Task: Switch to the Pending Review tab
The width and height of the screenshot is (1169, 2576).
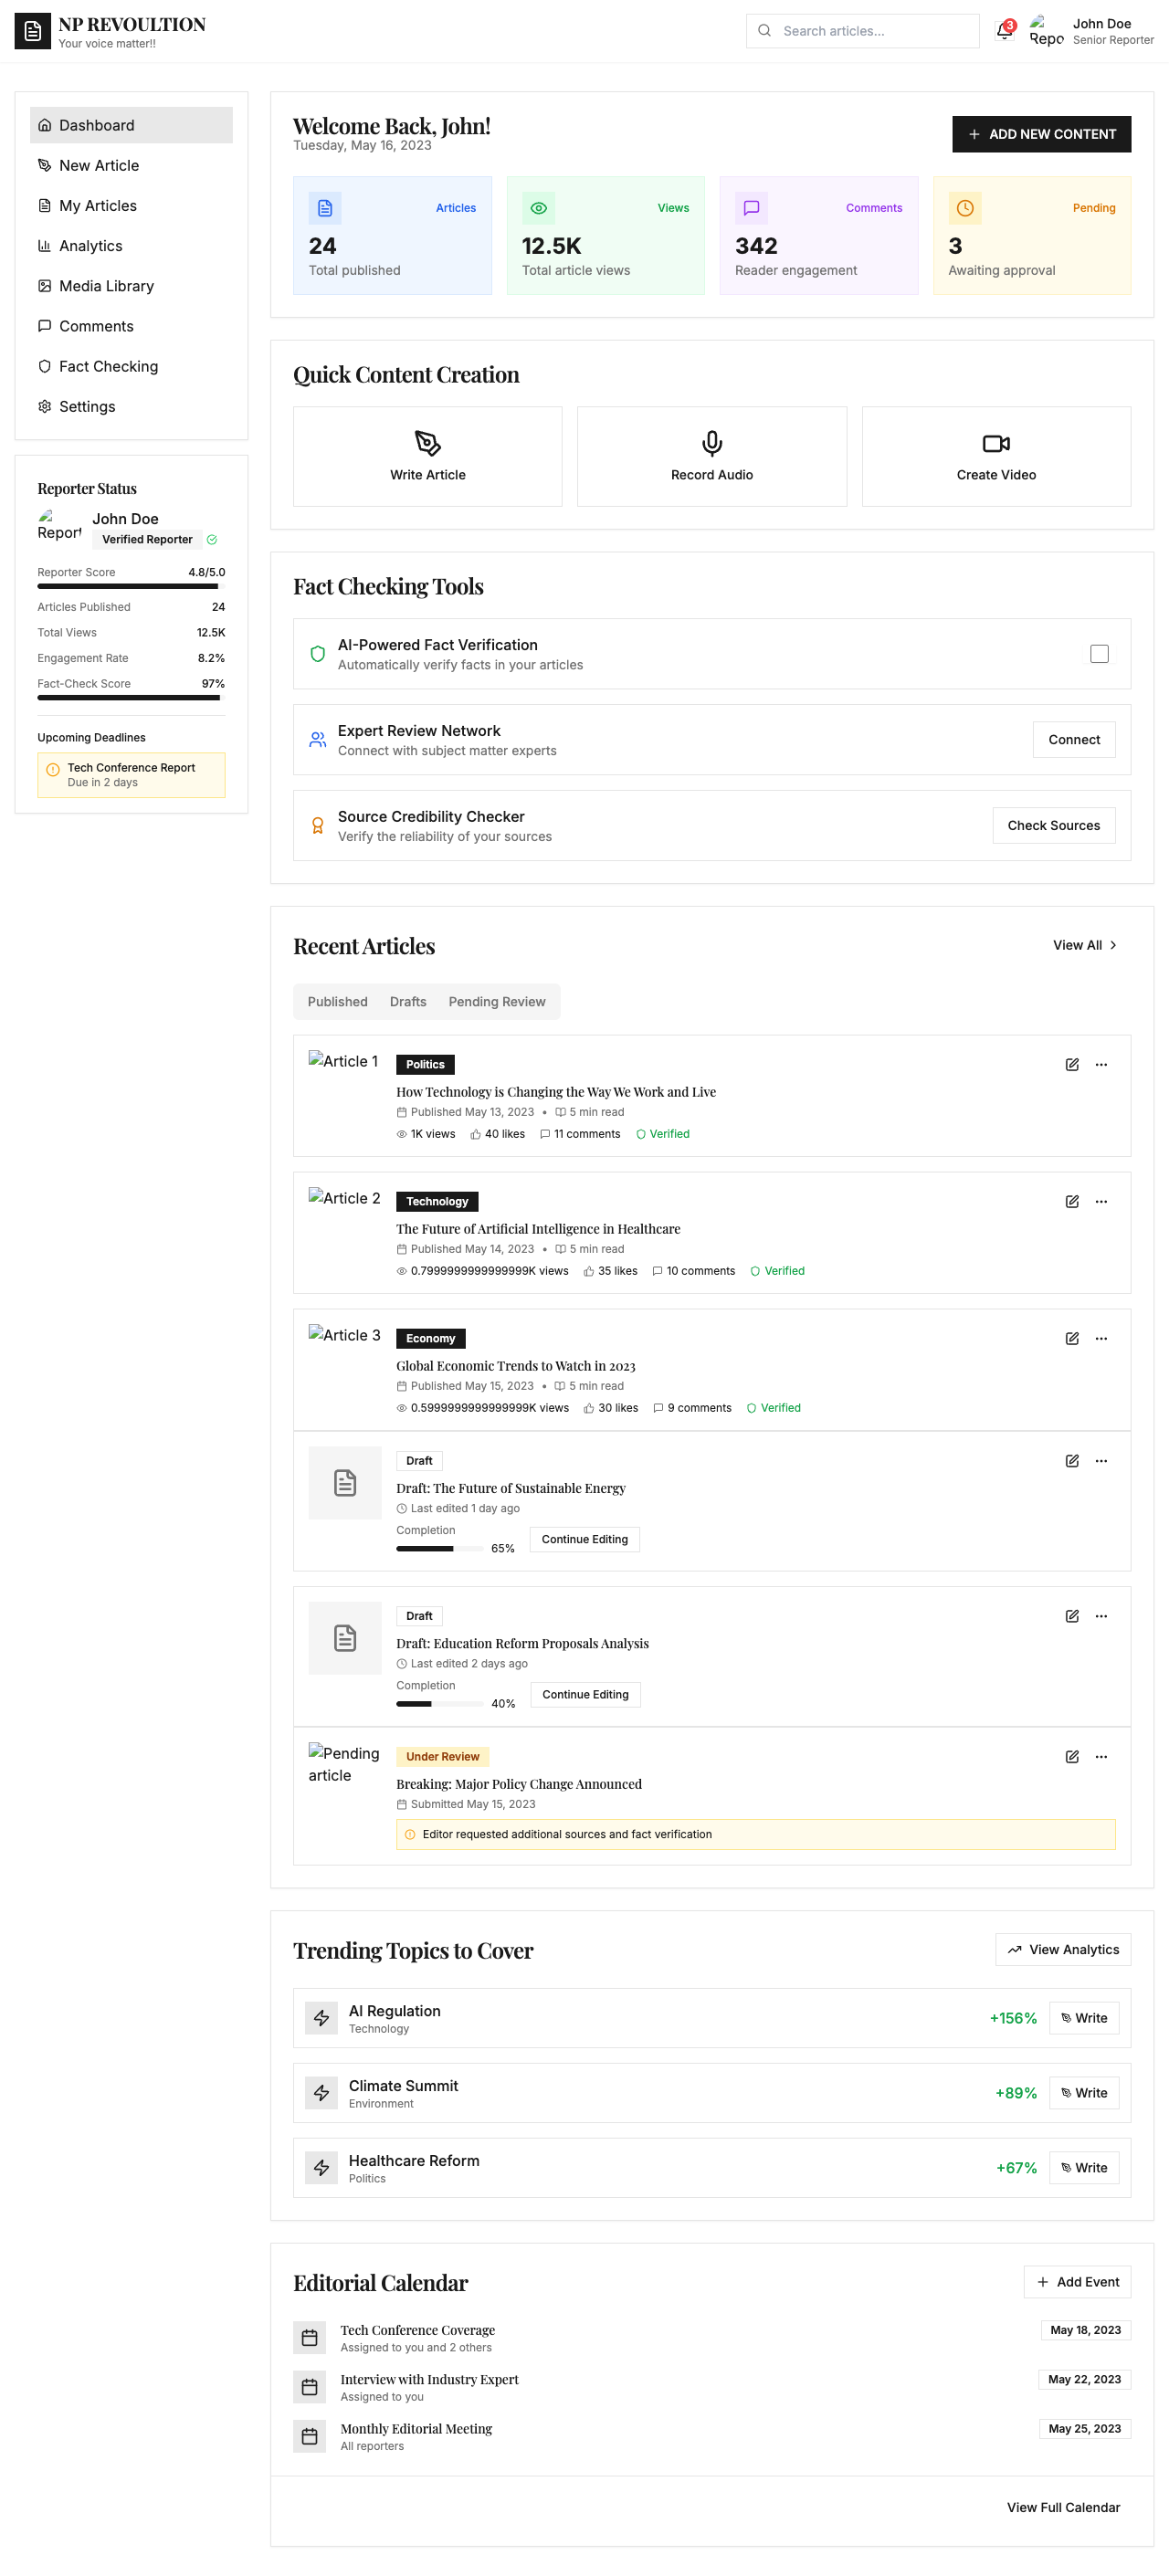Action: coord(497,1002)
